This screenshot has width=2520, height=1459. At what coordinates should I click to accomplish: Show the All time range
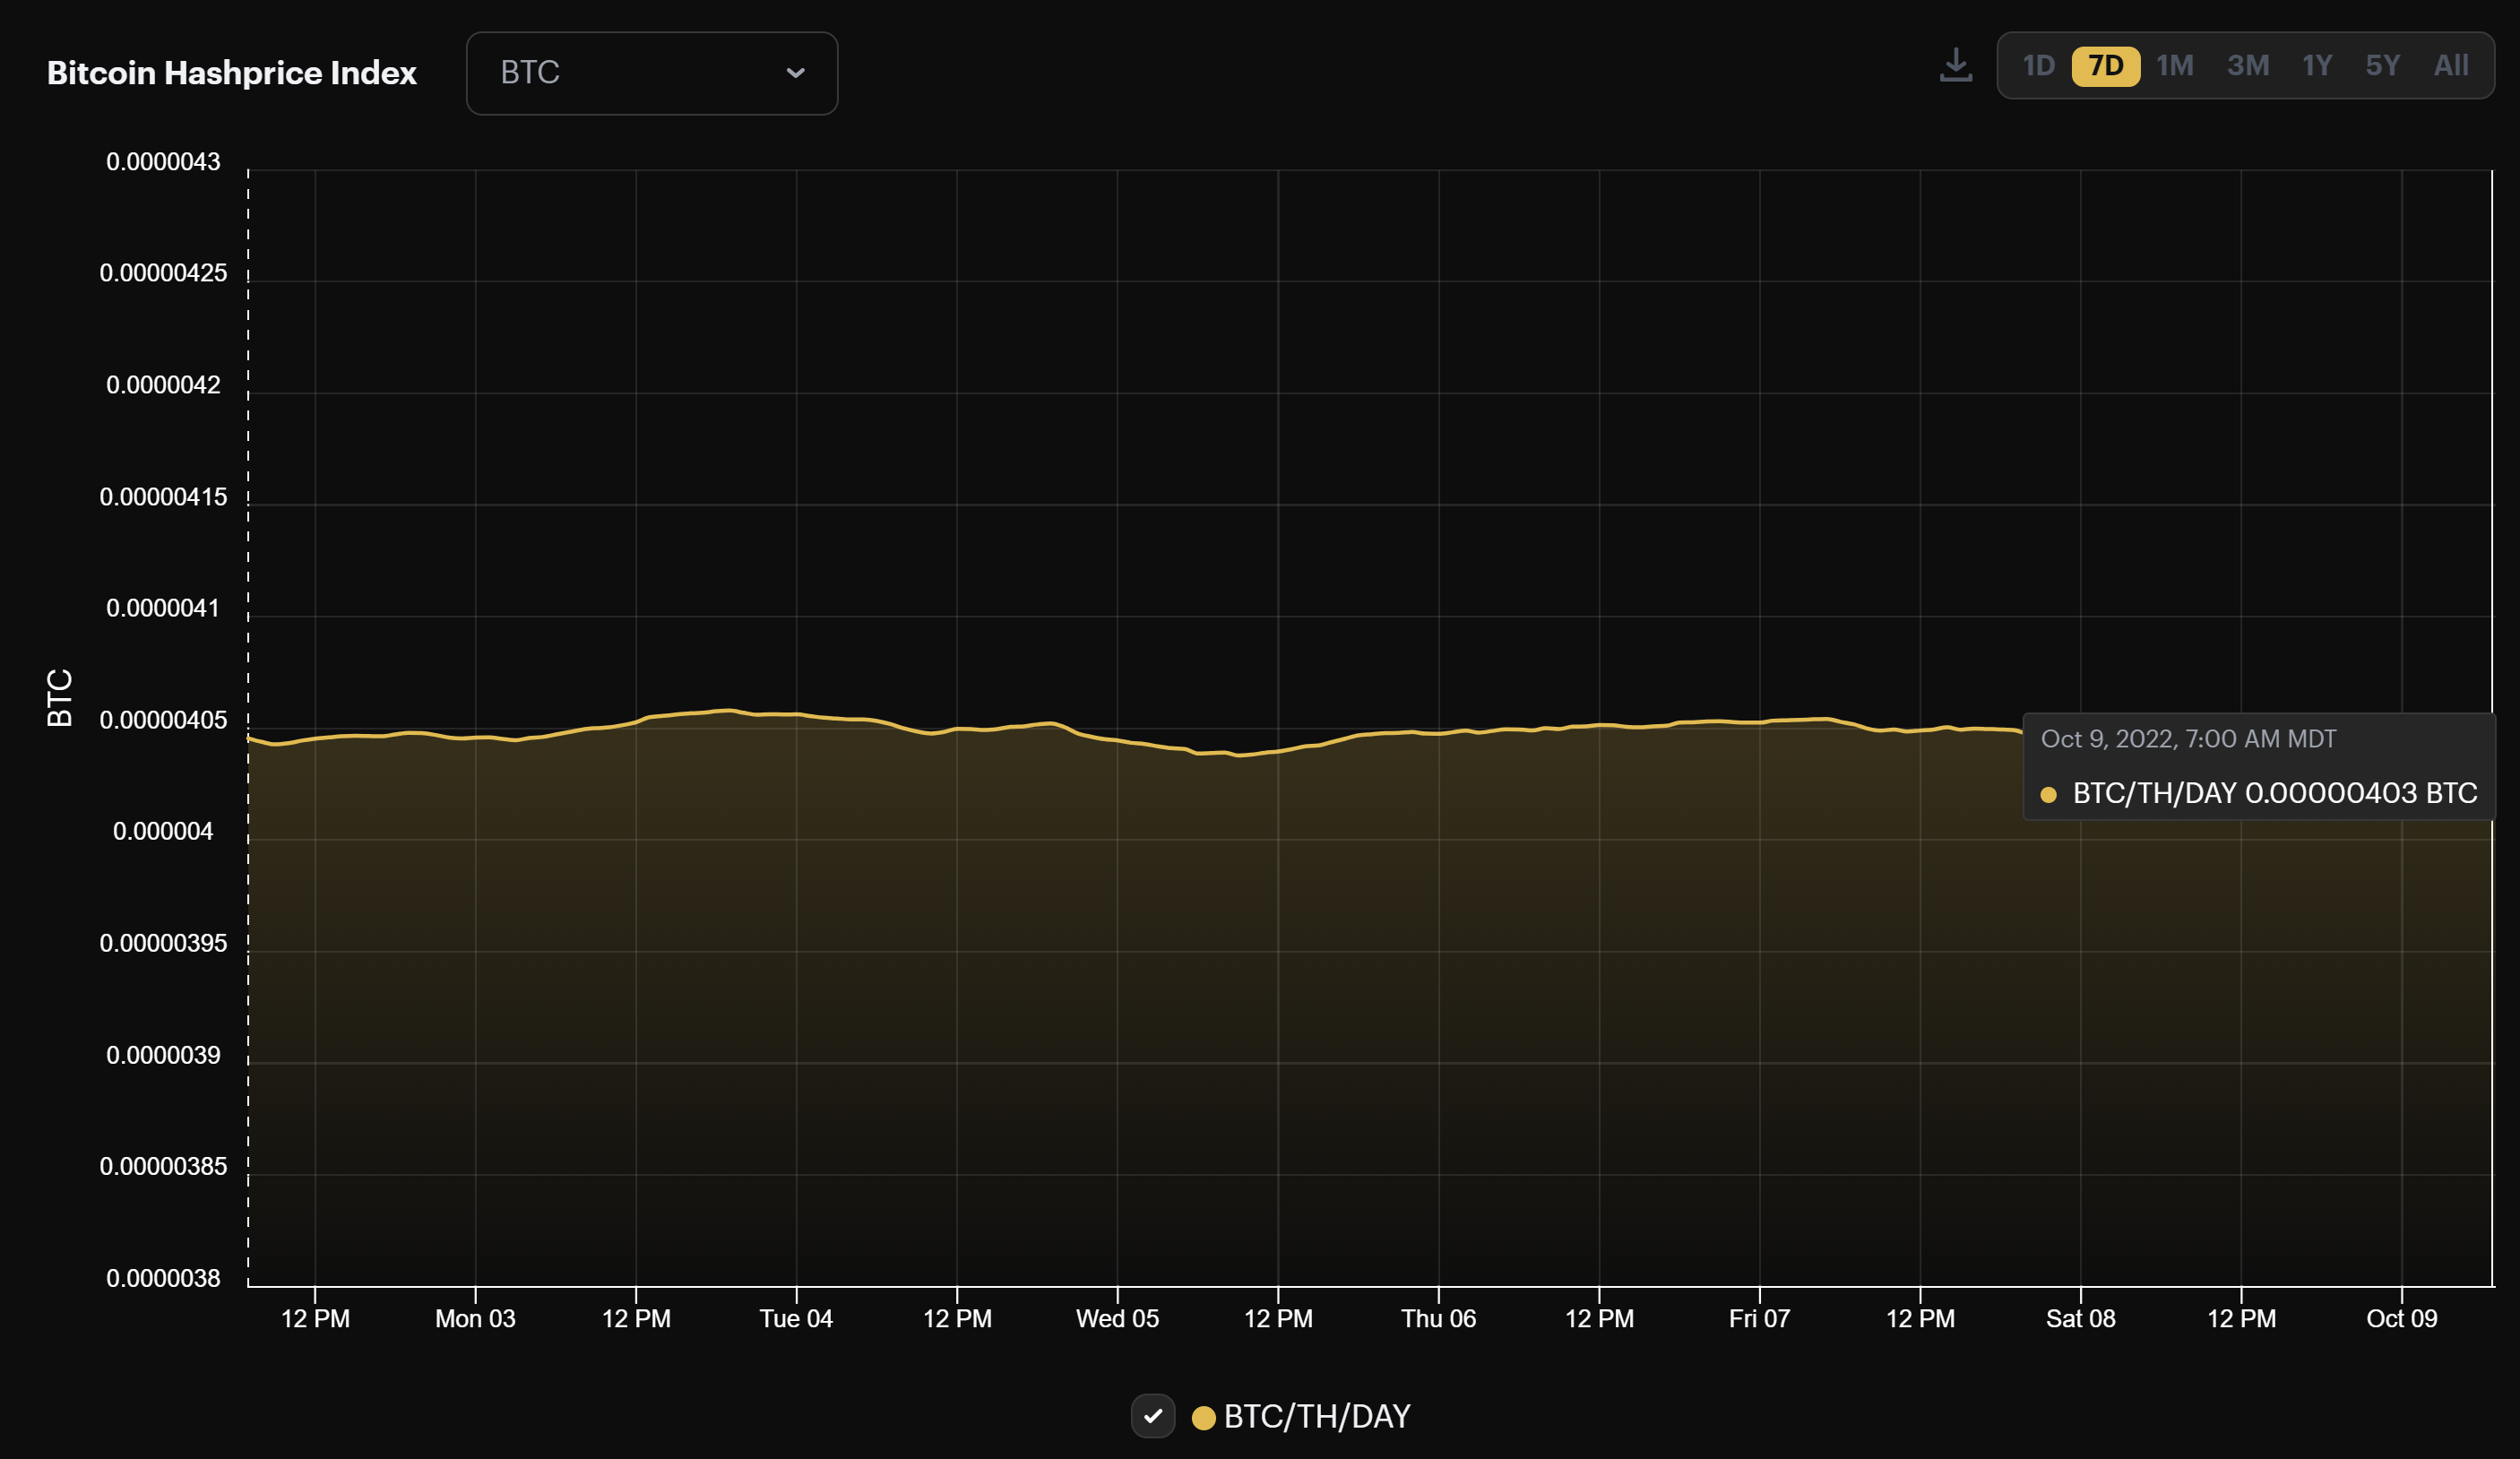click(2450, 66)
